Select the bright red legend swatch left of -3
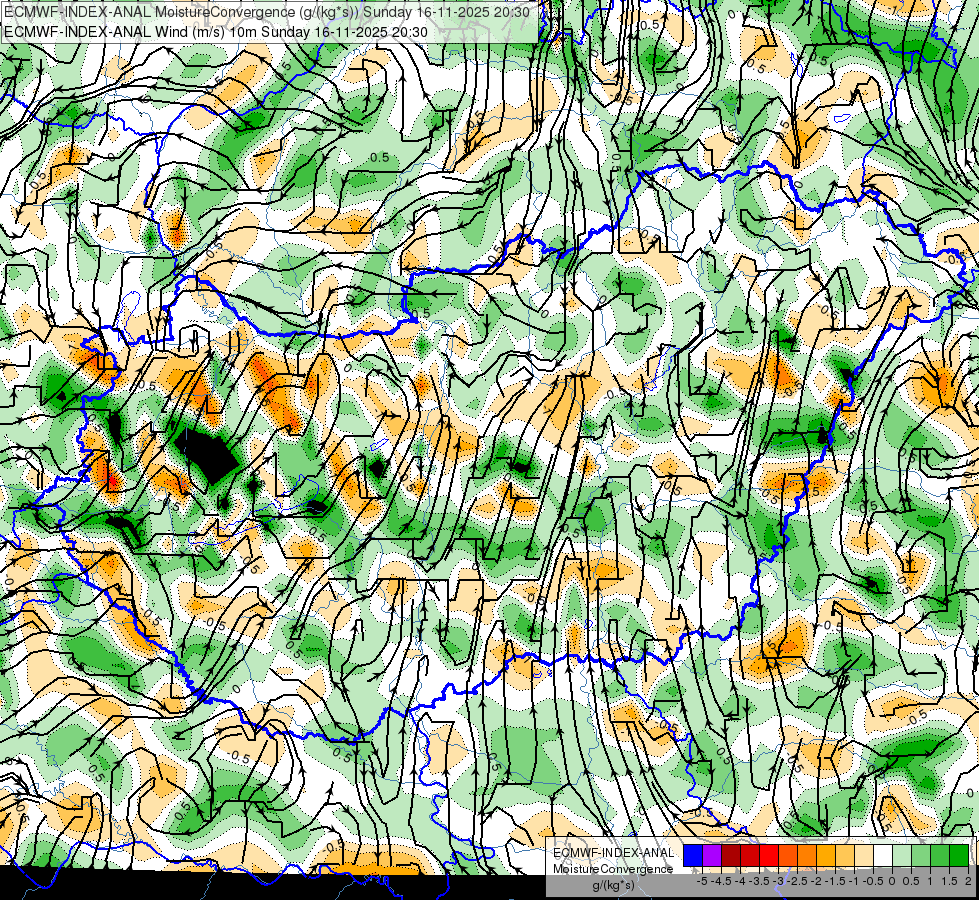The image size is (979, 900). 769,856
